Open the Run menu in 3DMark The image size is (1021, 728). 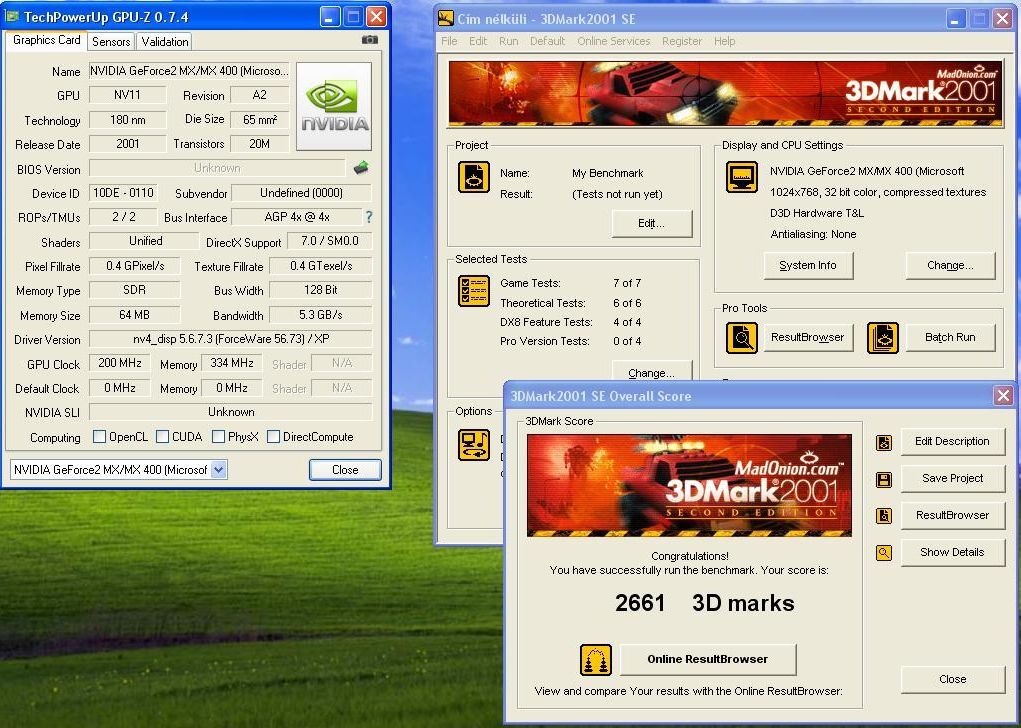click(509, 41)
